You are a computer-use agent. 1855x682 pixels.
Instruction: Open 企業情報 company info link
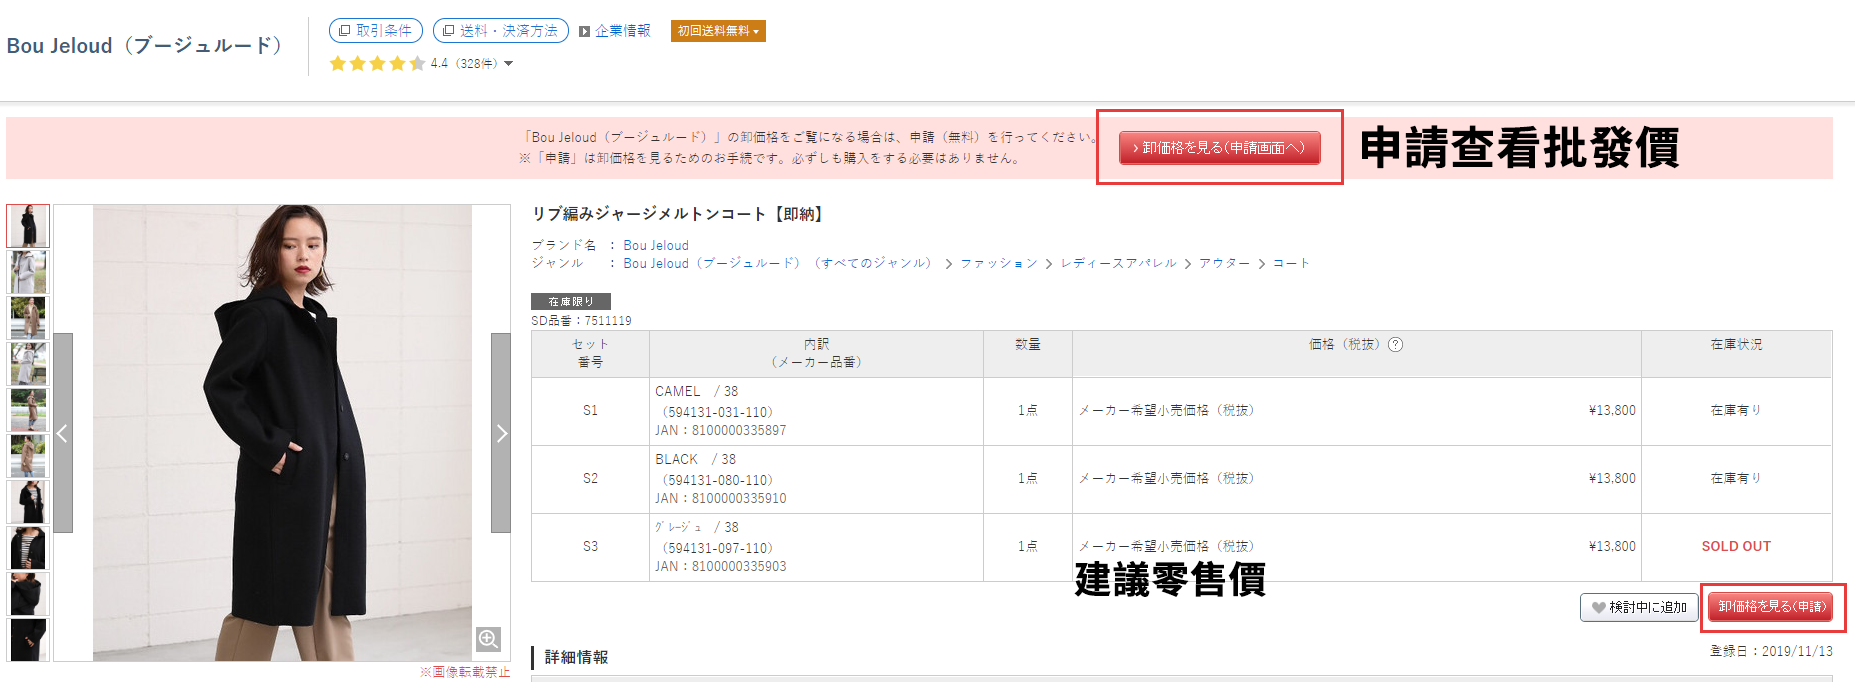[x=622, y=31]
